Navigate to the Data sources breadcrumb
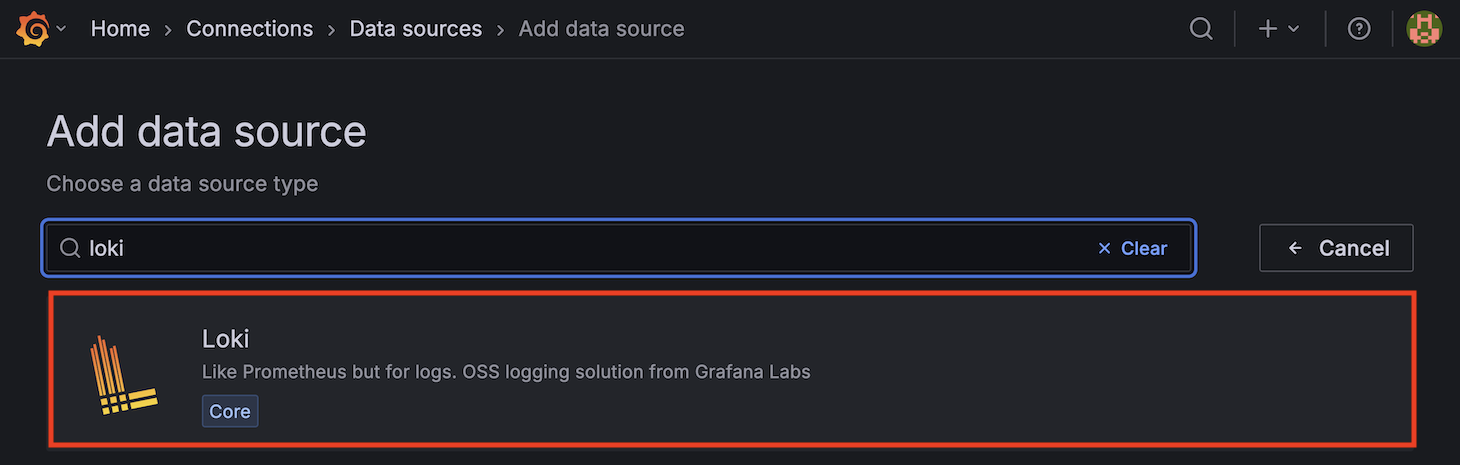1460x465 pixels. (x=415, y=29)
